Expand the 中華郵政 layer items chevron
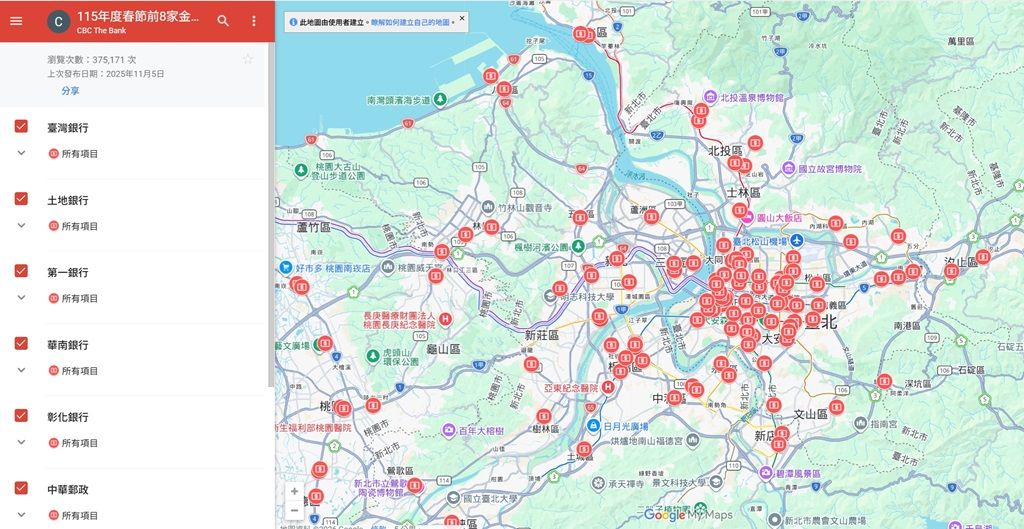1024x529 pixels. 21,515
